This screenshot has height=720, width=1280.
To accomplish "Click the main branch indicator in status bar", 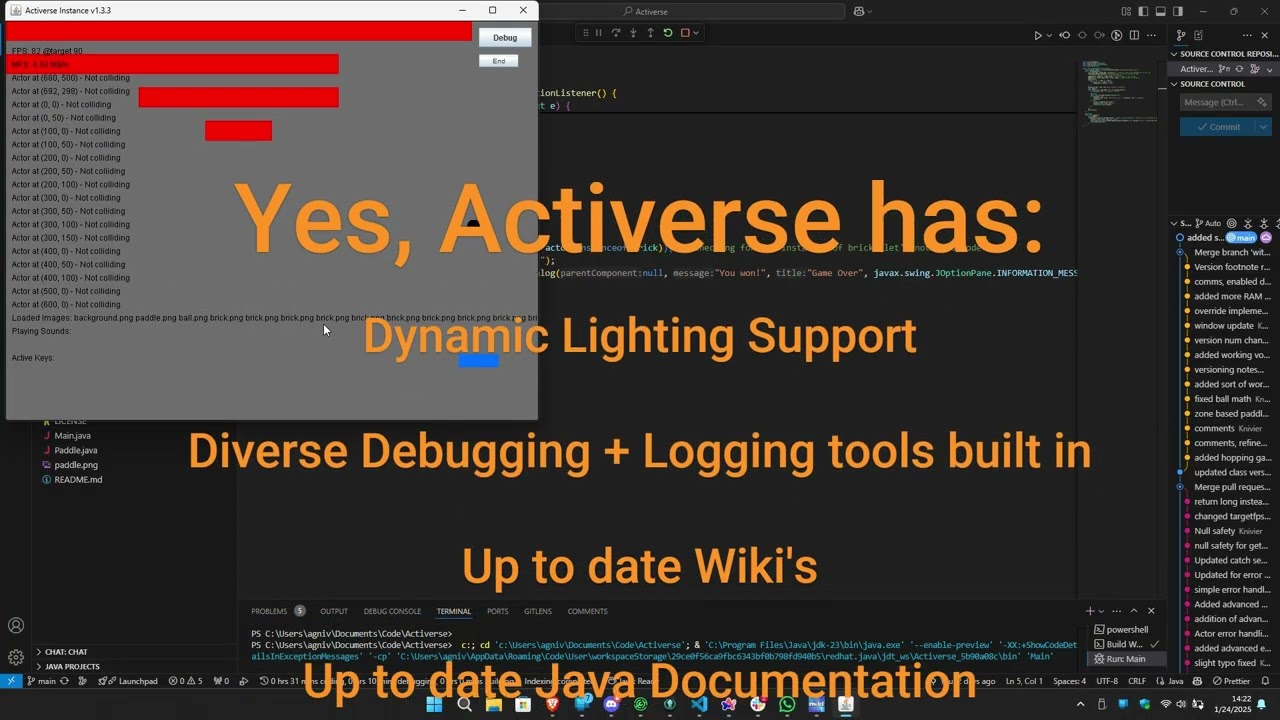I will click(41, 681).
